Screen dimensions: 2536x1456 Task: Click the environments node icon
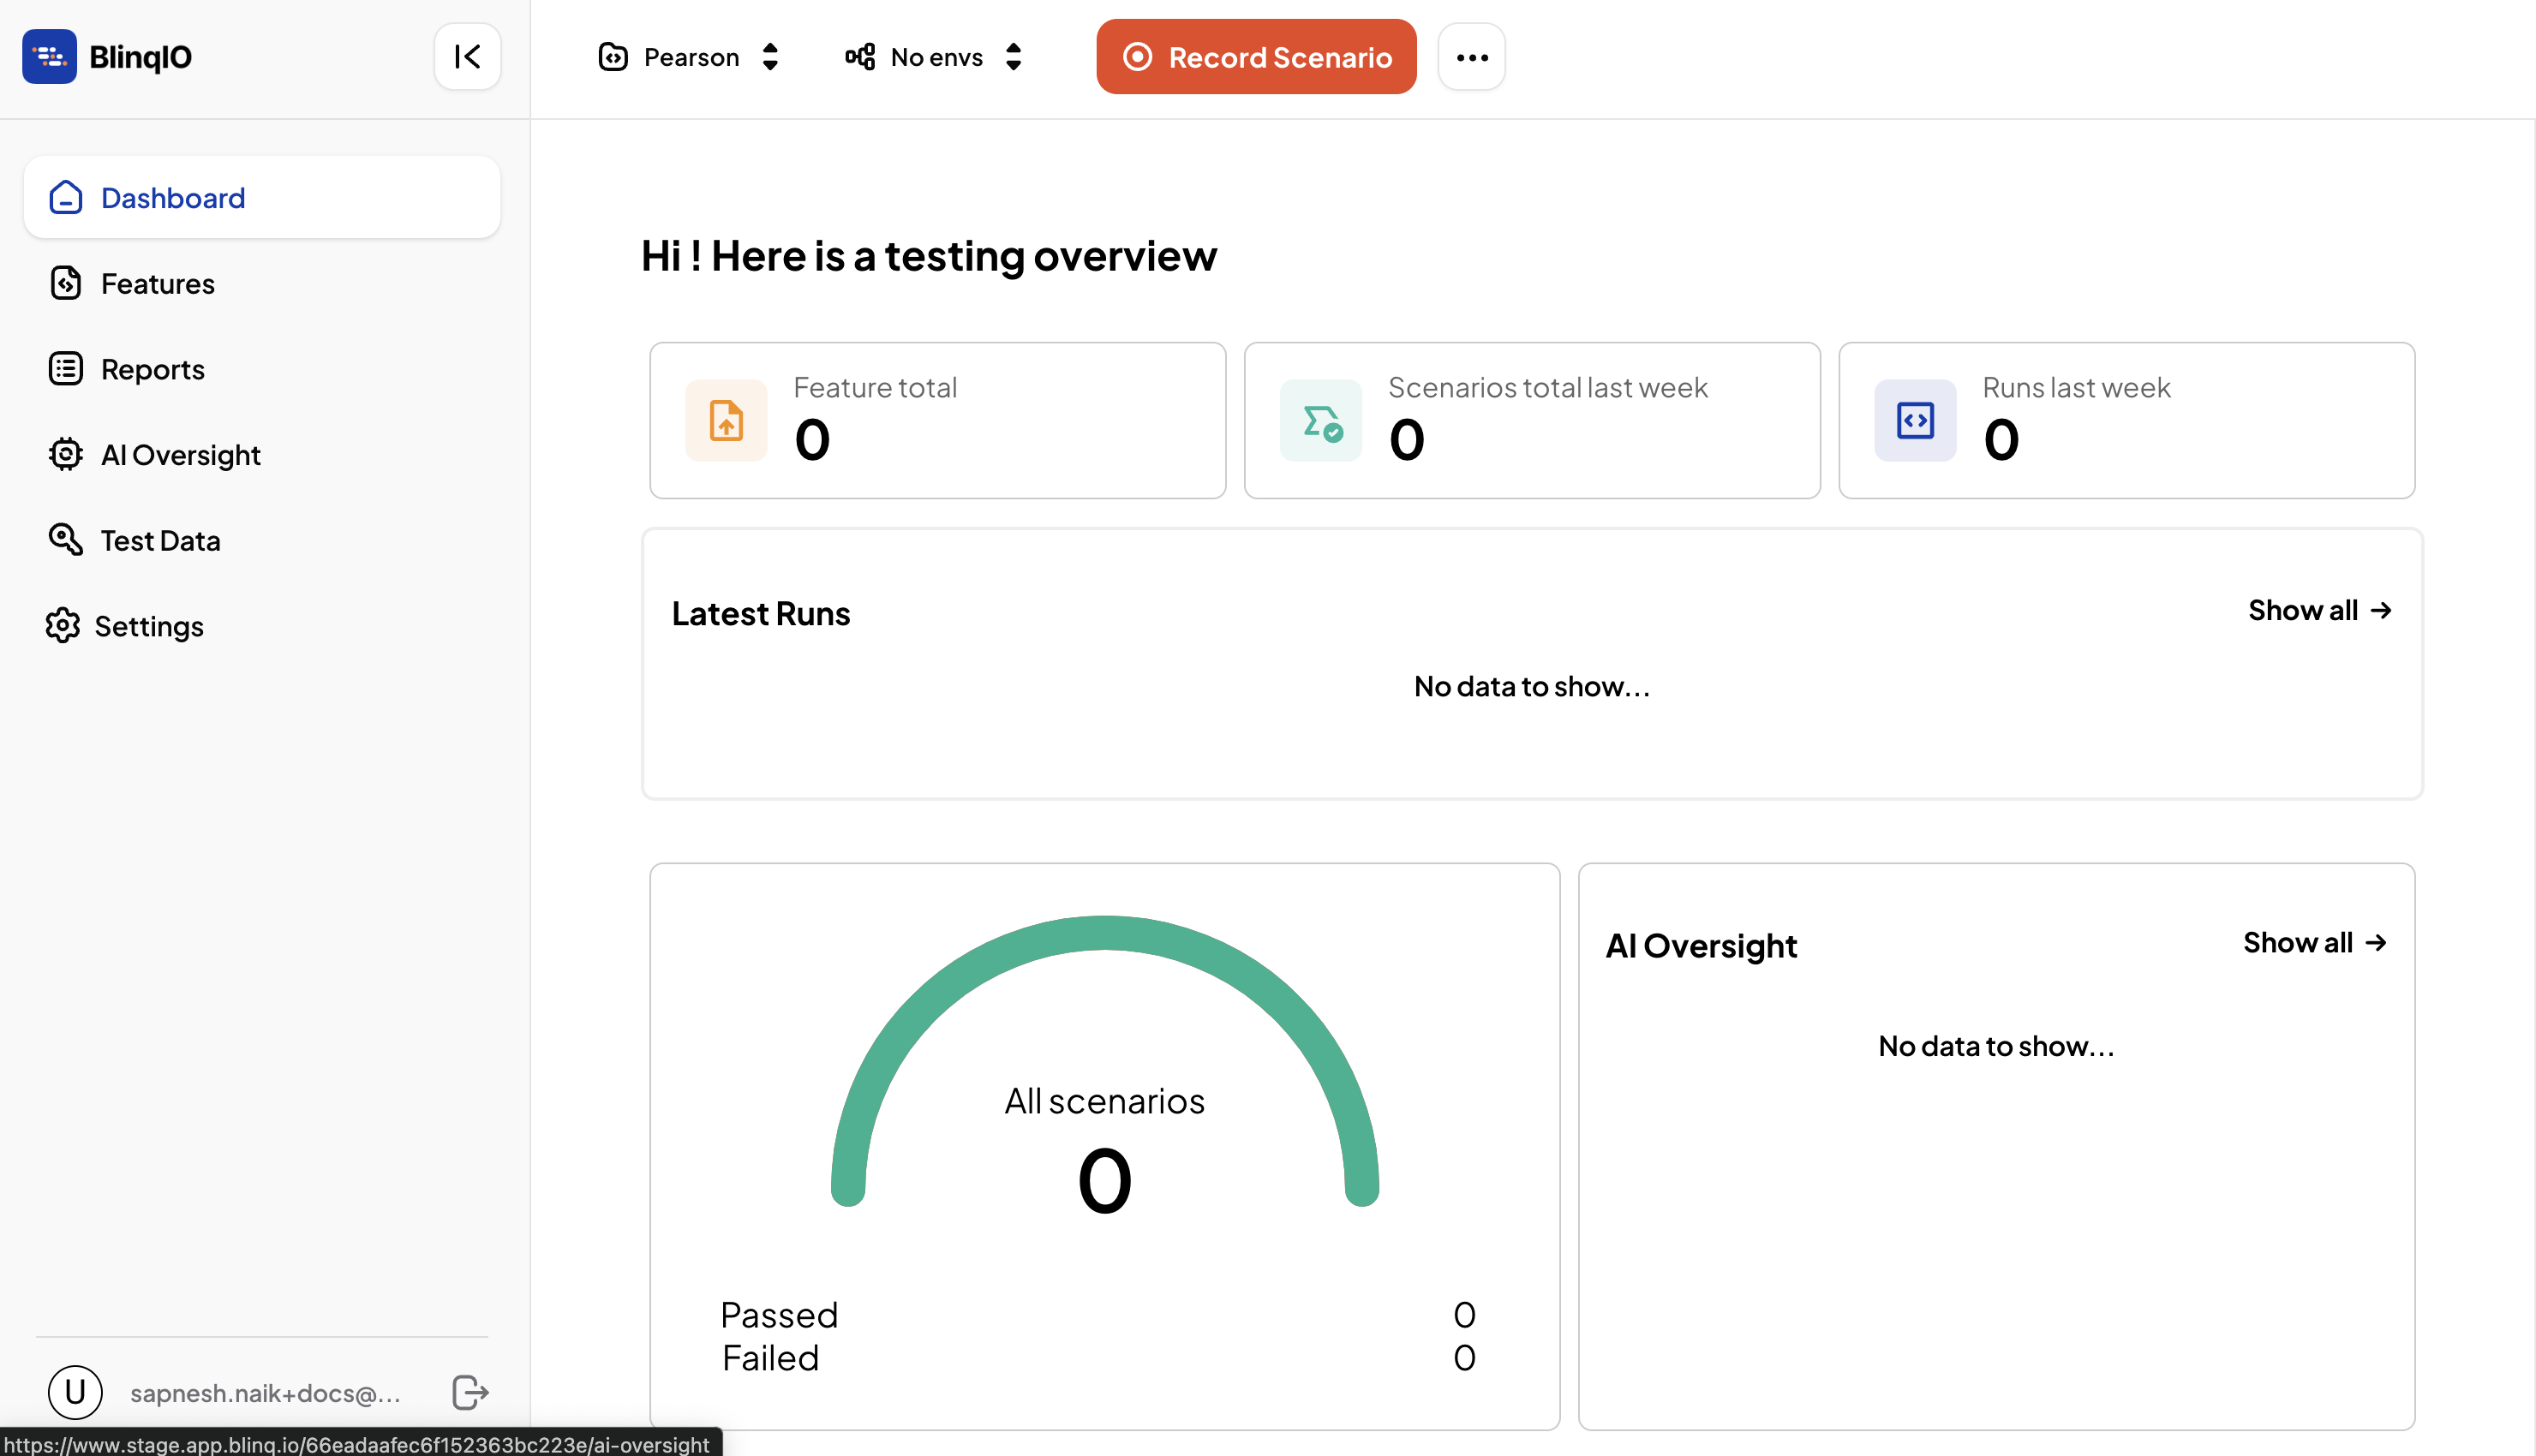[x=860, y=57]
